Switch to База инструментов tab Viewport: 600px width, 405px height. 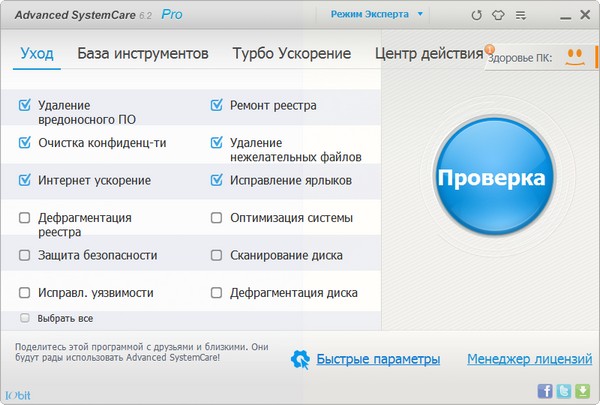click(143, 53)
